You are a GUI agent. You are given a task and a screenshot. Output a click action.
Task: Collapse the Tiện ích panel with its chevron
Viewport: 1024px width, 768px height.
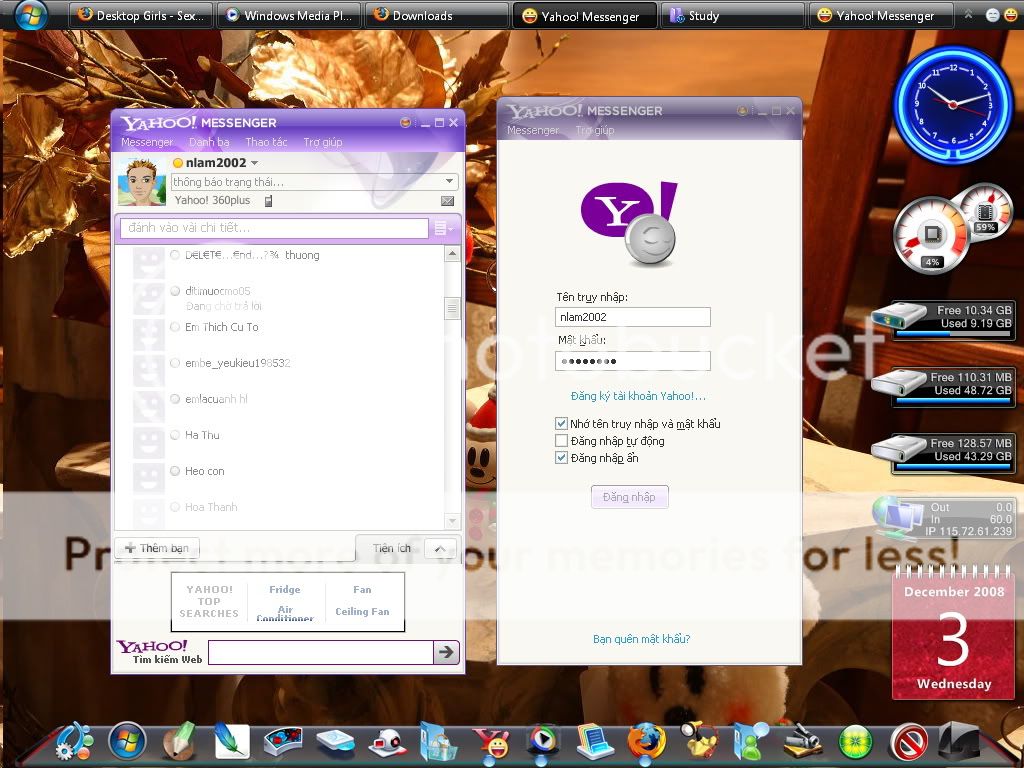pyautogui.click(x=440, y=549)
